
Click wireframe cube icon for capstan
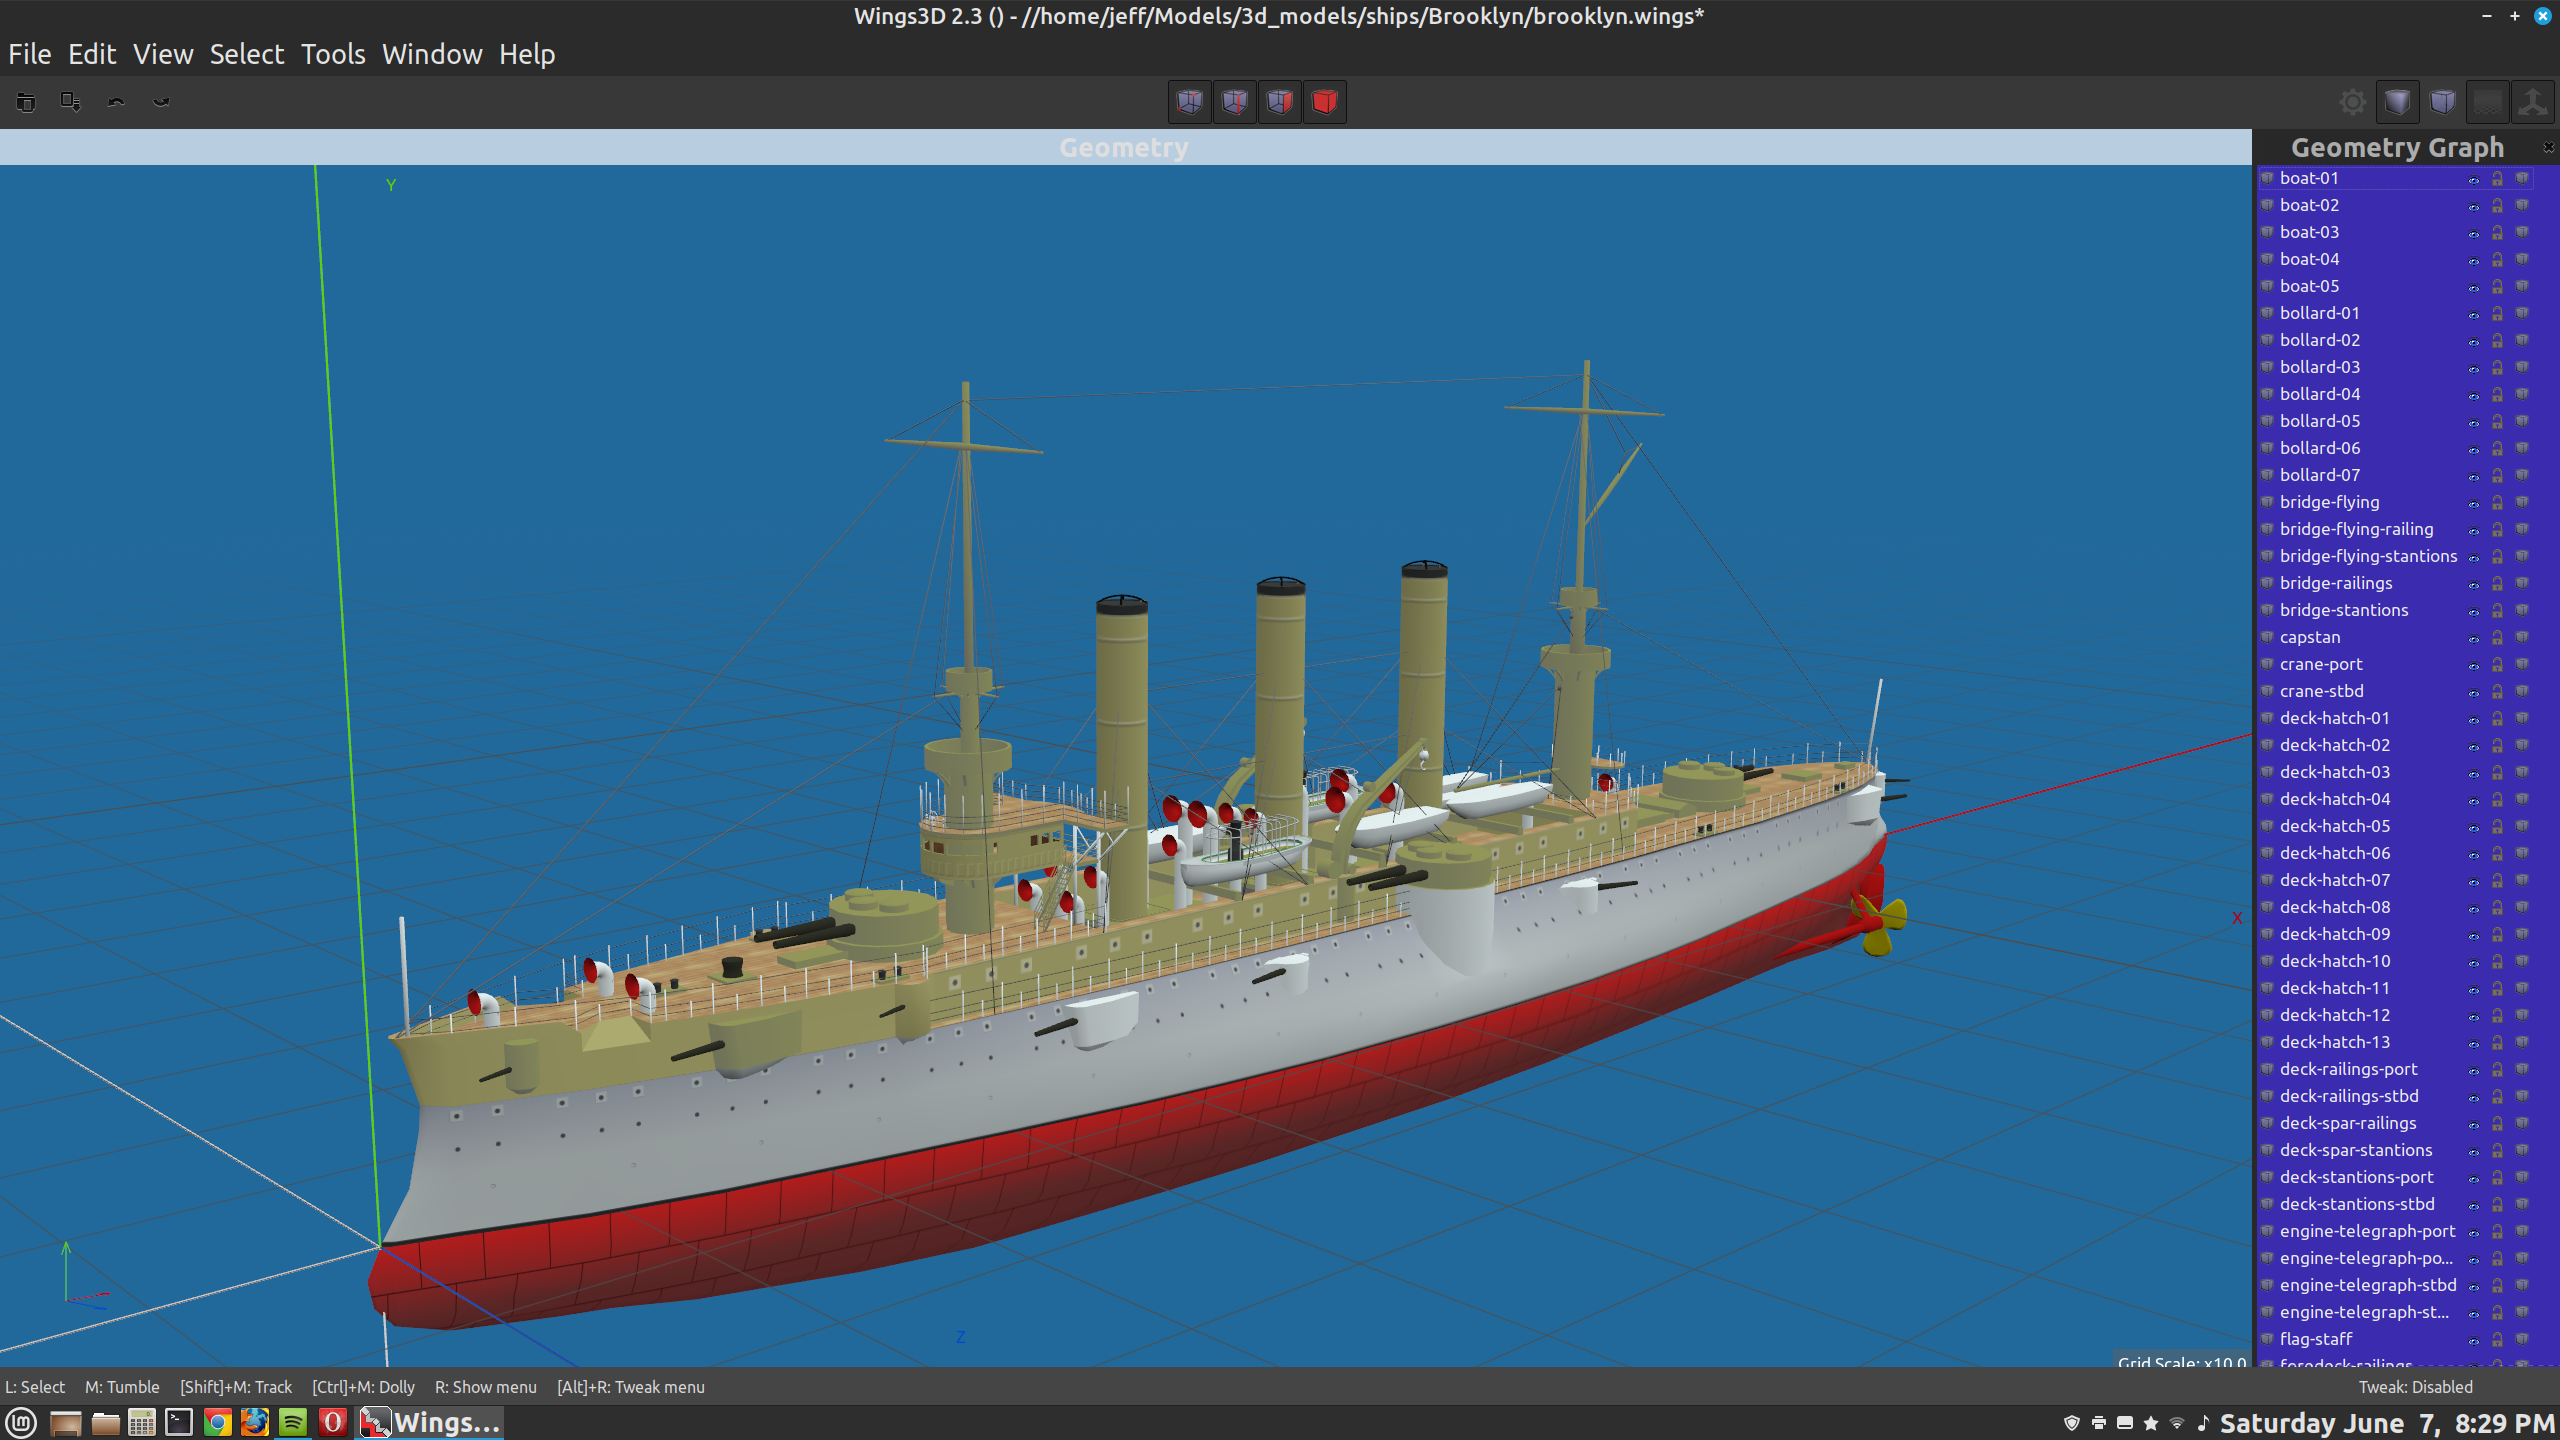(x=2522, y=637)
